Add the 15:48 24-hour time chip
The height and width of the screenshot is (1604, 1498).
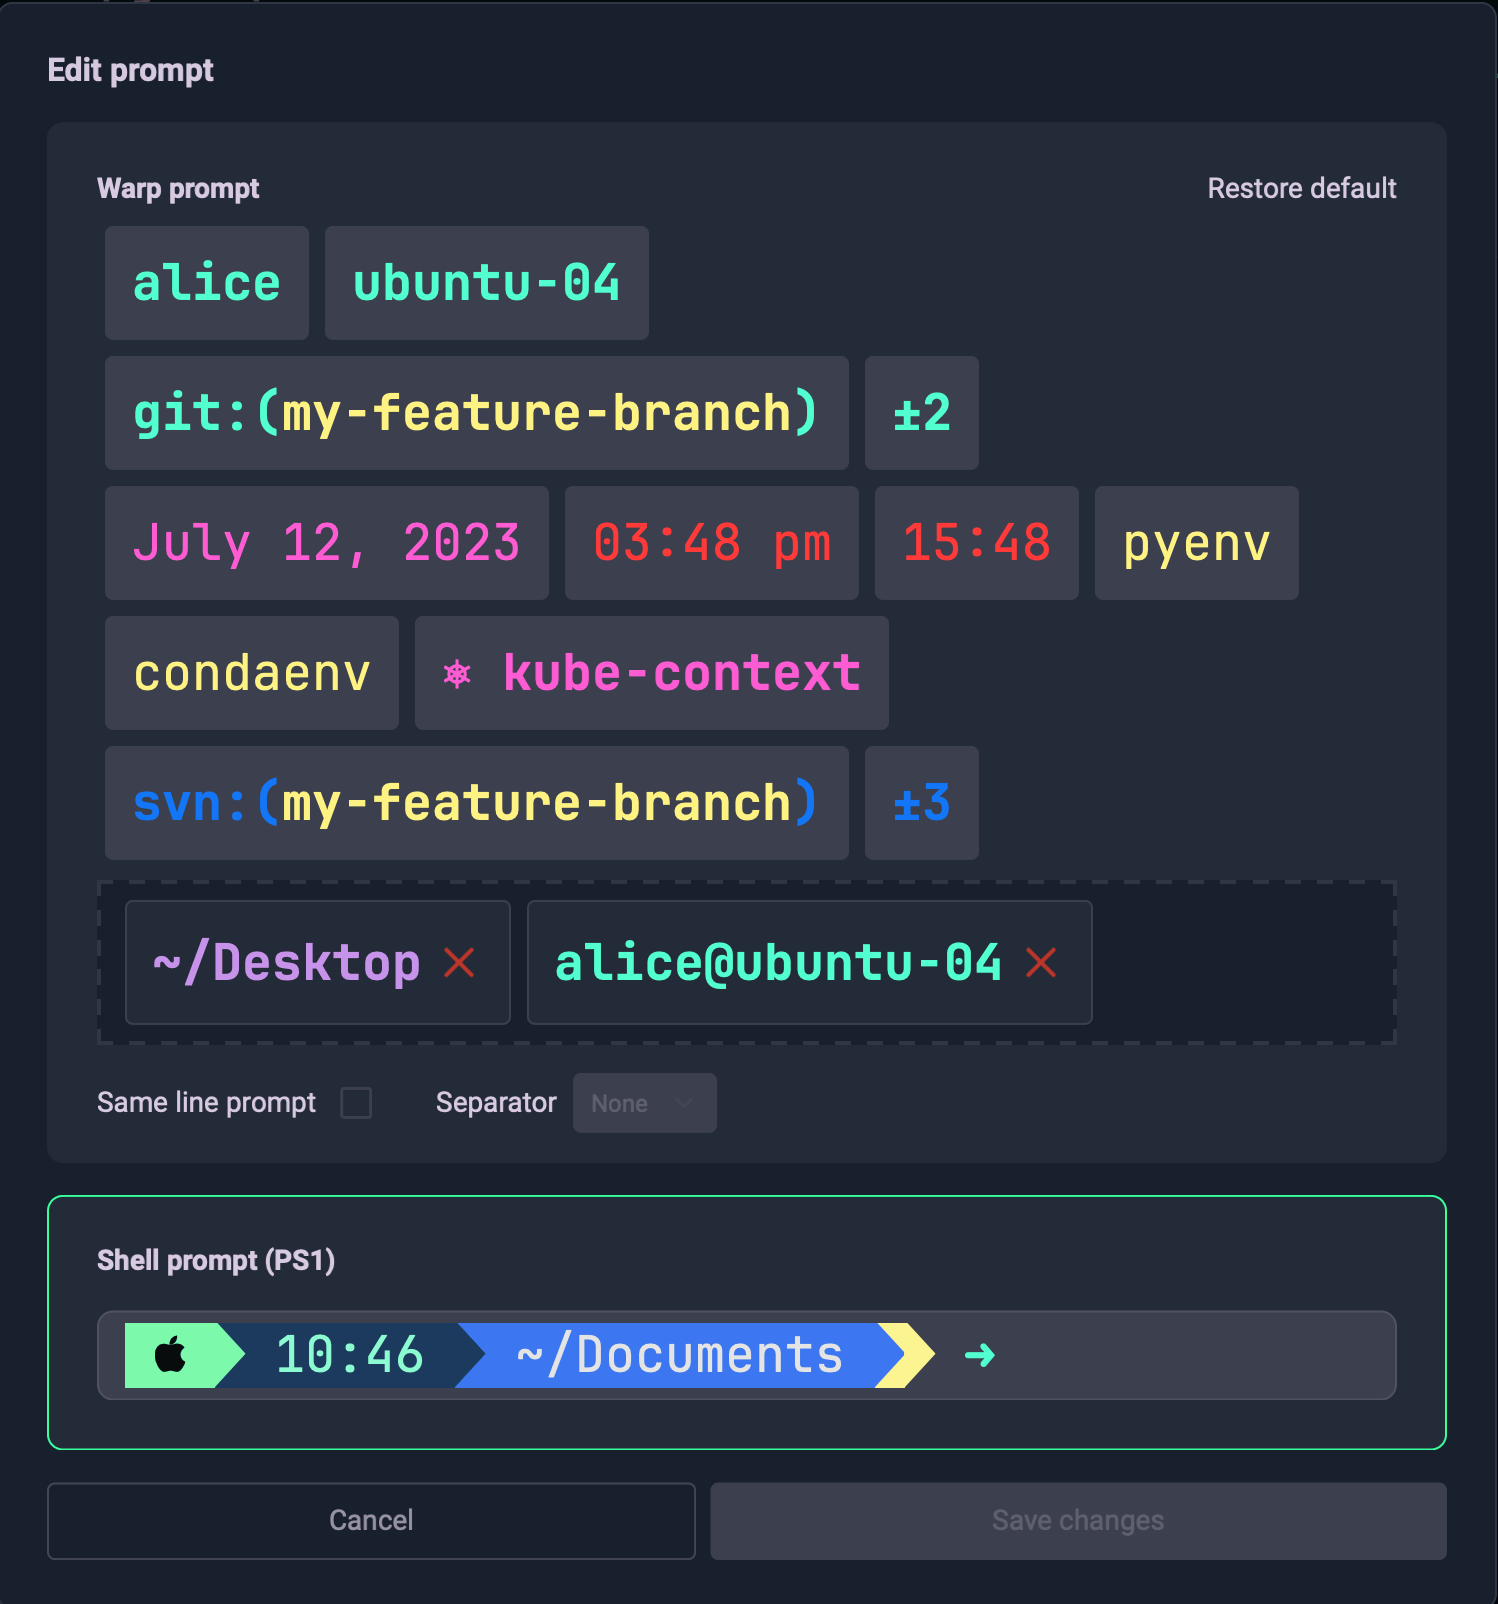click(976, 543)
